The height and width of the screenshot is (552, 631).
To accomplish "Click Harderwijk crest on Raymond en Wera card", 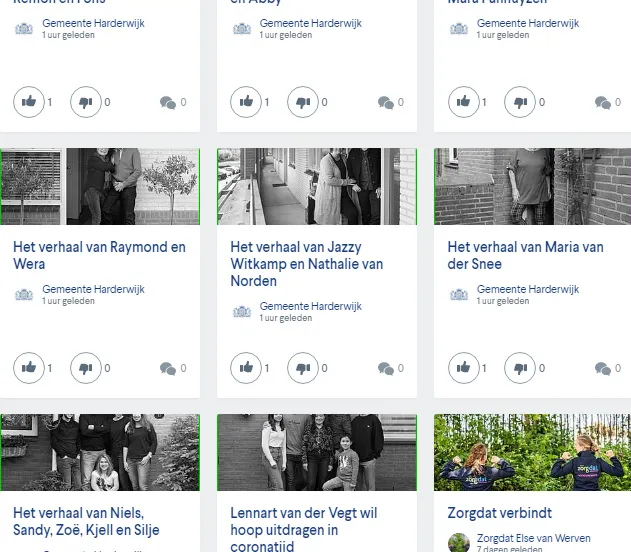I will point(24,295).
